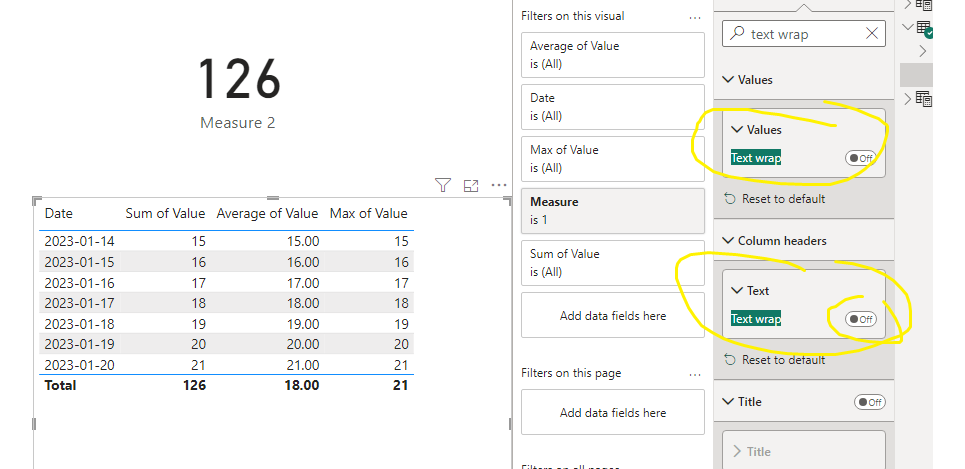Image resolution: width=965 pixels, height=469 pixels.
Task: Select the 126 card visual value
Action: coord(239,79)
